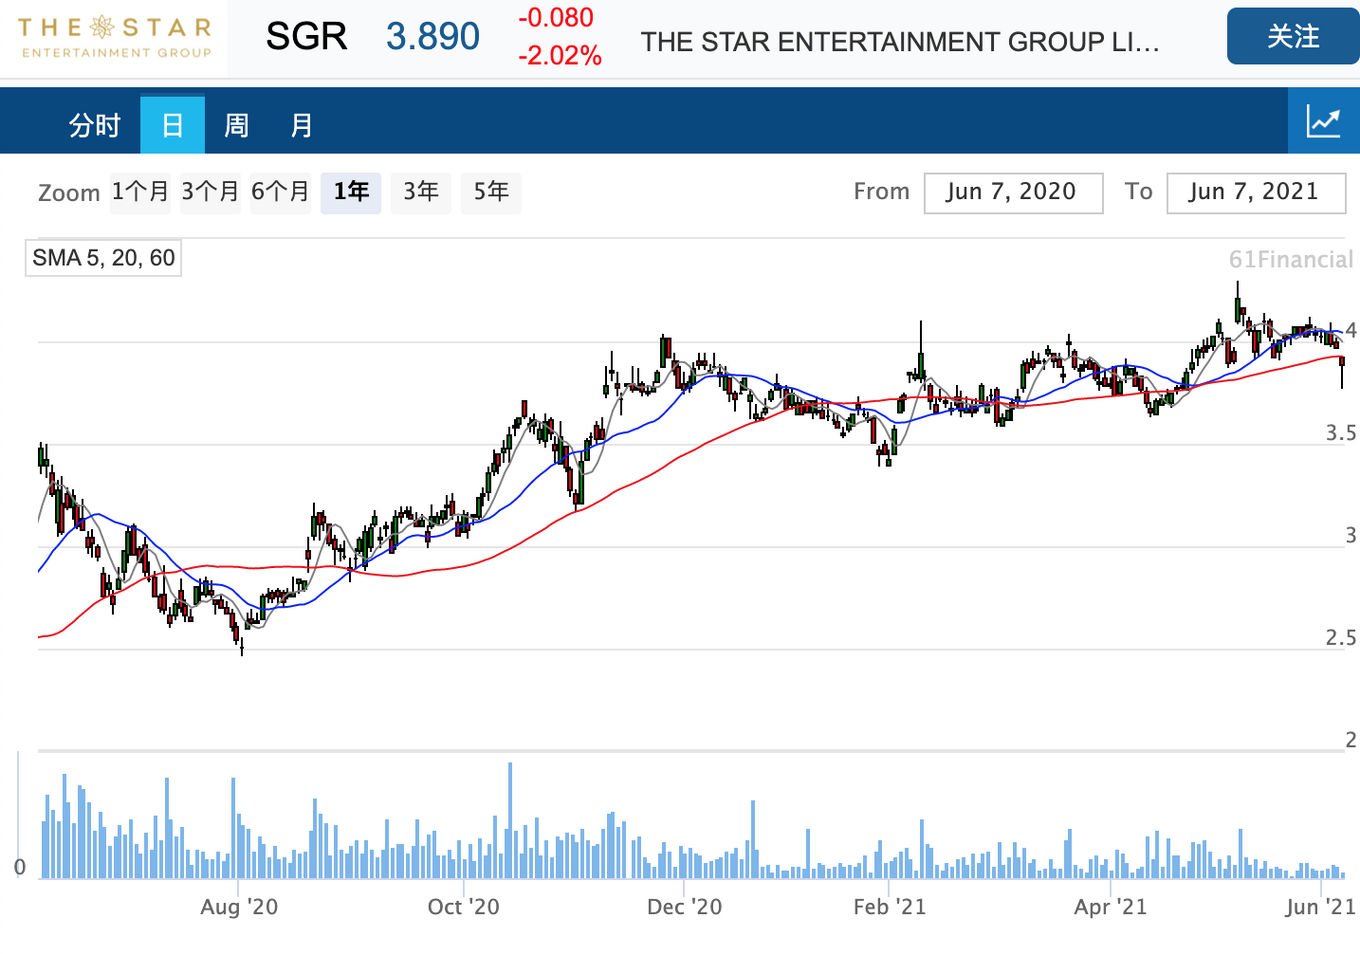Click the Feb '21 axis label
The image size is (1360, 954).
point(889,907)
